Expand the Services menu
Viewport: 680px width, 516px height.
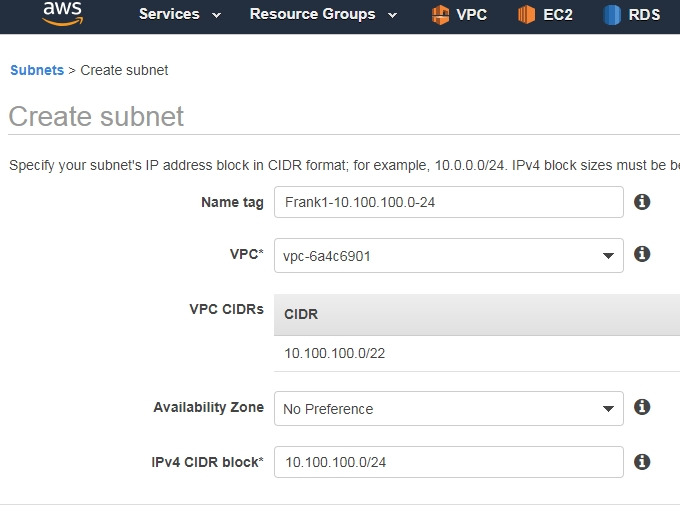[x=180, y=14]
